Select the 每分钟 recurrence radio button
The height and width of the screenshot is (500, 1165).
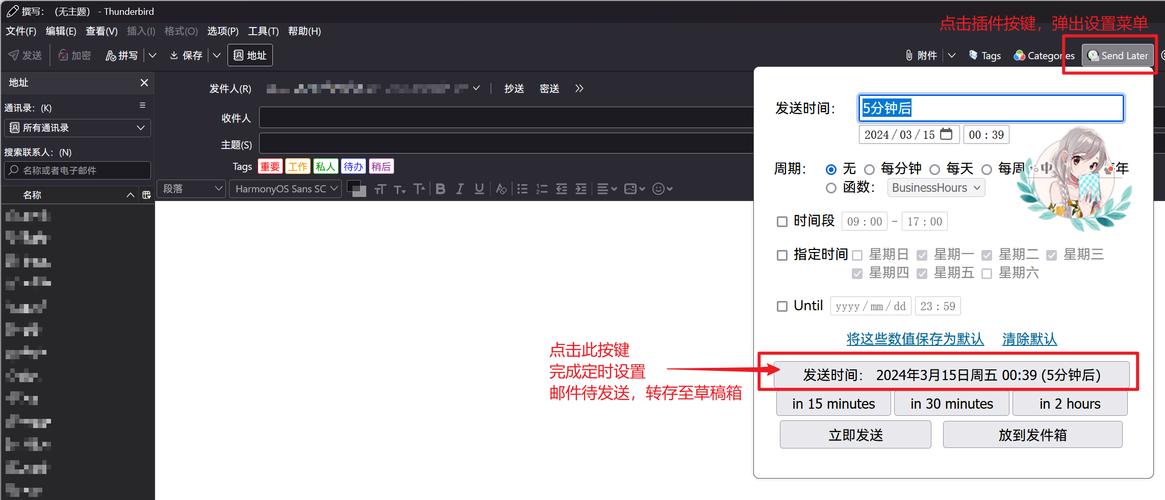click(869, 169)
